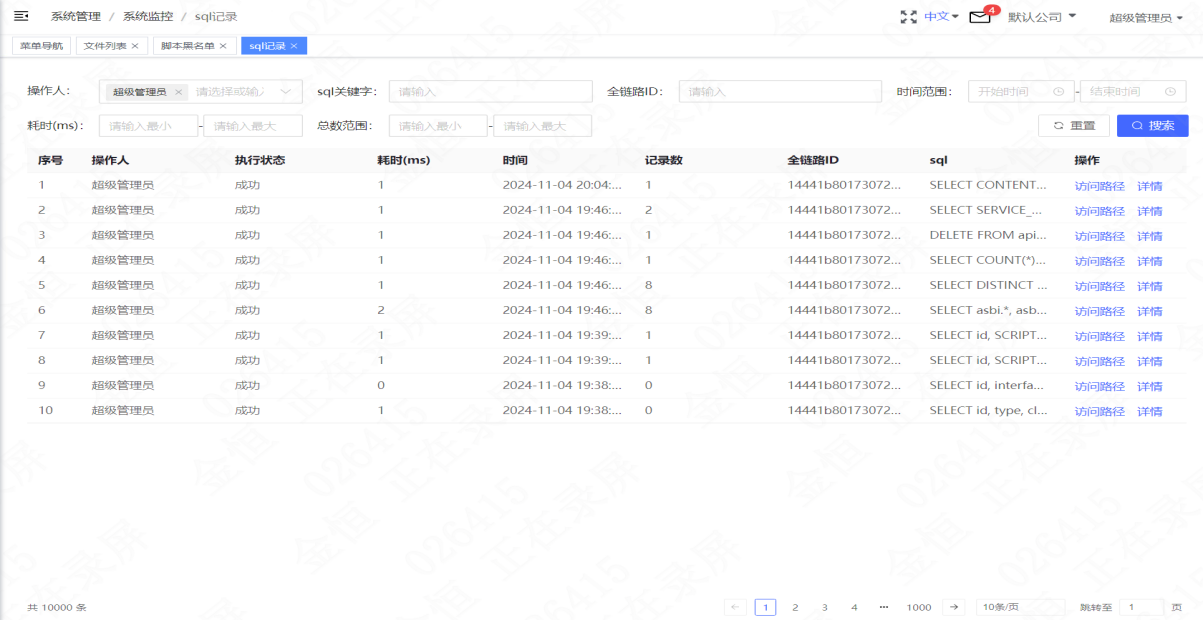Focus the 耗时 maximum input
Screen dimensions: 1203x620
(253, 126)
